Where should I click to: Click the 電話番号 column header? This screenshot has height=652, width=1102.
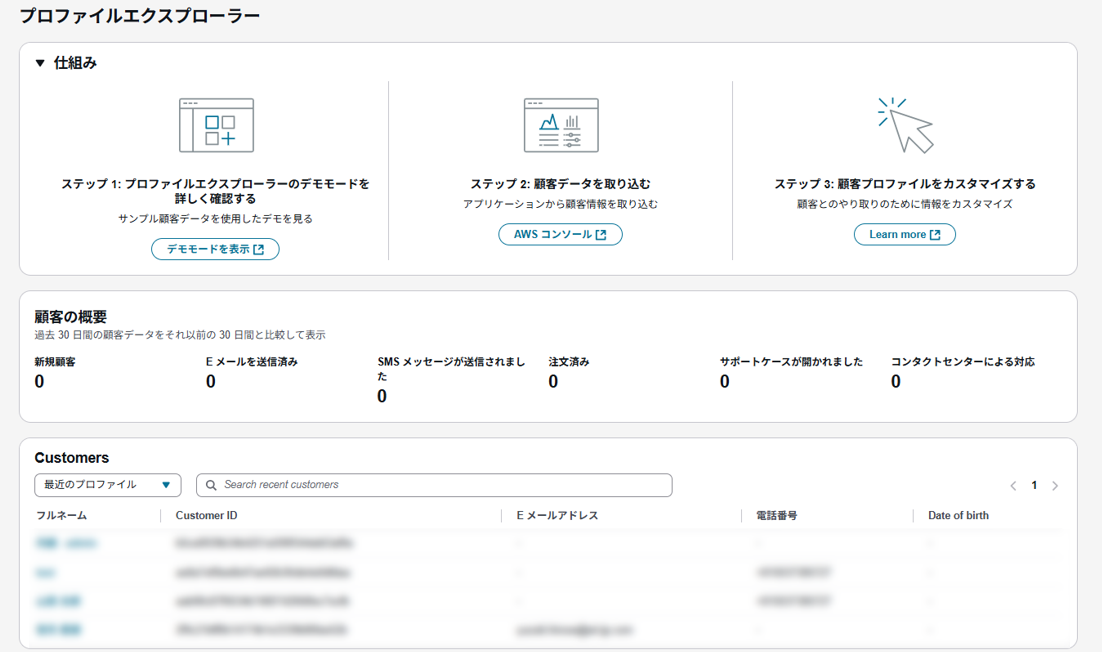coord(777,515)
